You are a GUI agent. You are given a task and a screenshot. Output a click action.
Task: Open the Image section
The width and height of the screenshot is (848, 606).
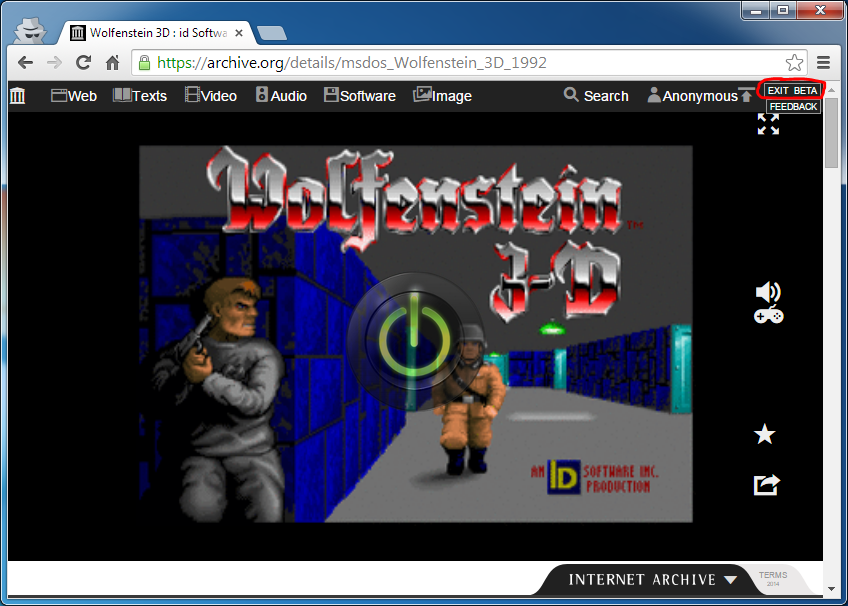click(442, 96)
